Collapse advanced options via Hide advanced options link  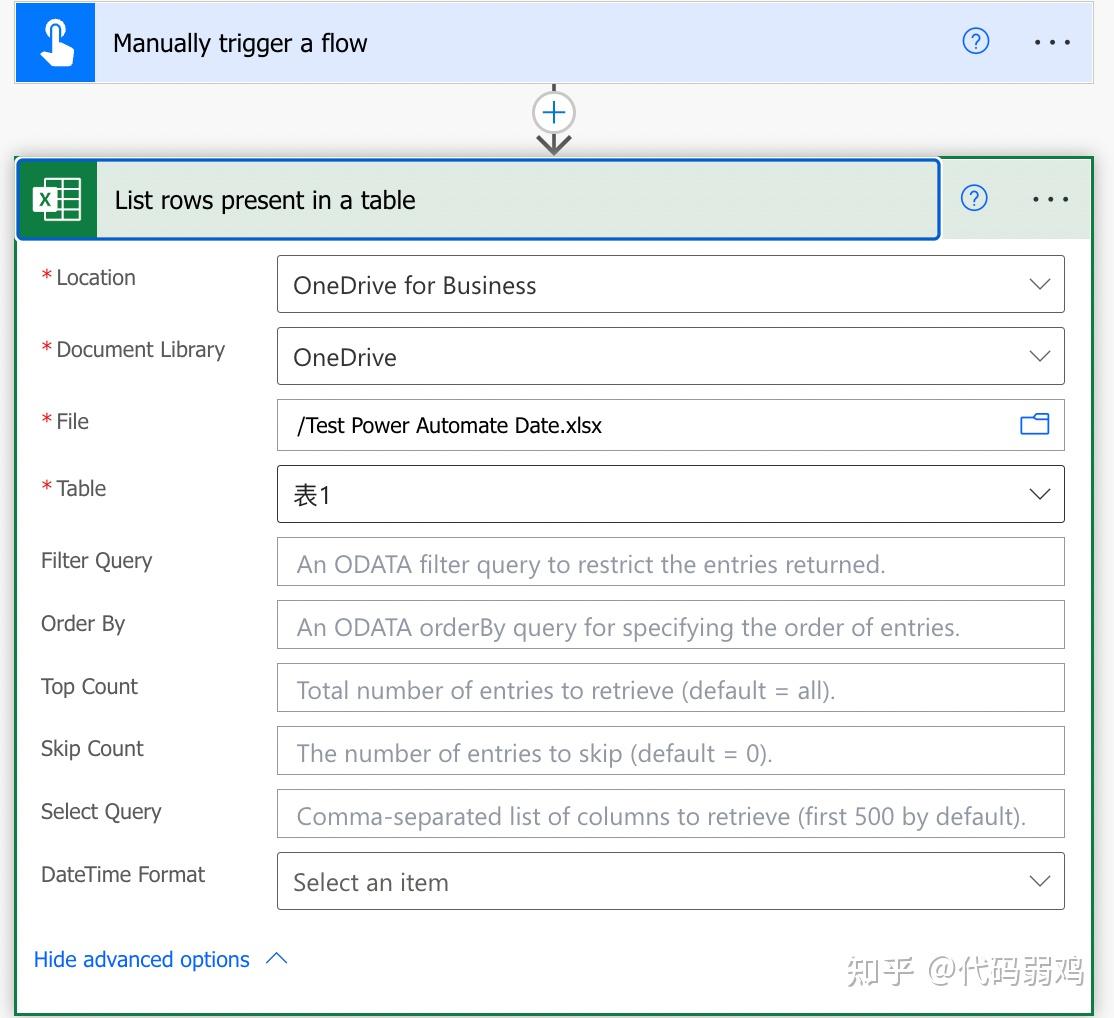141,959
